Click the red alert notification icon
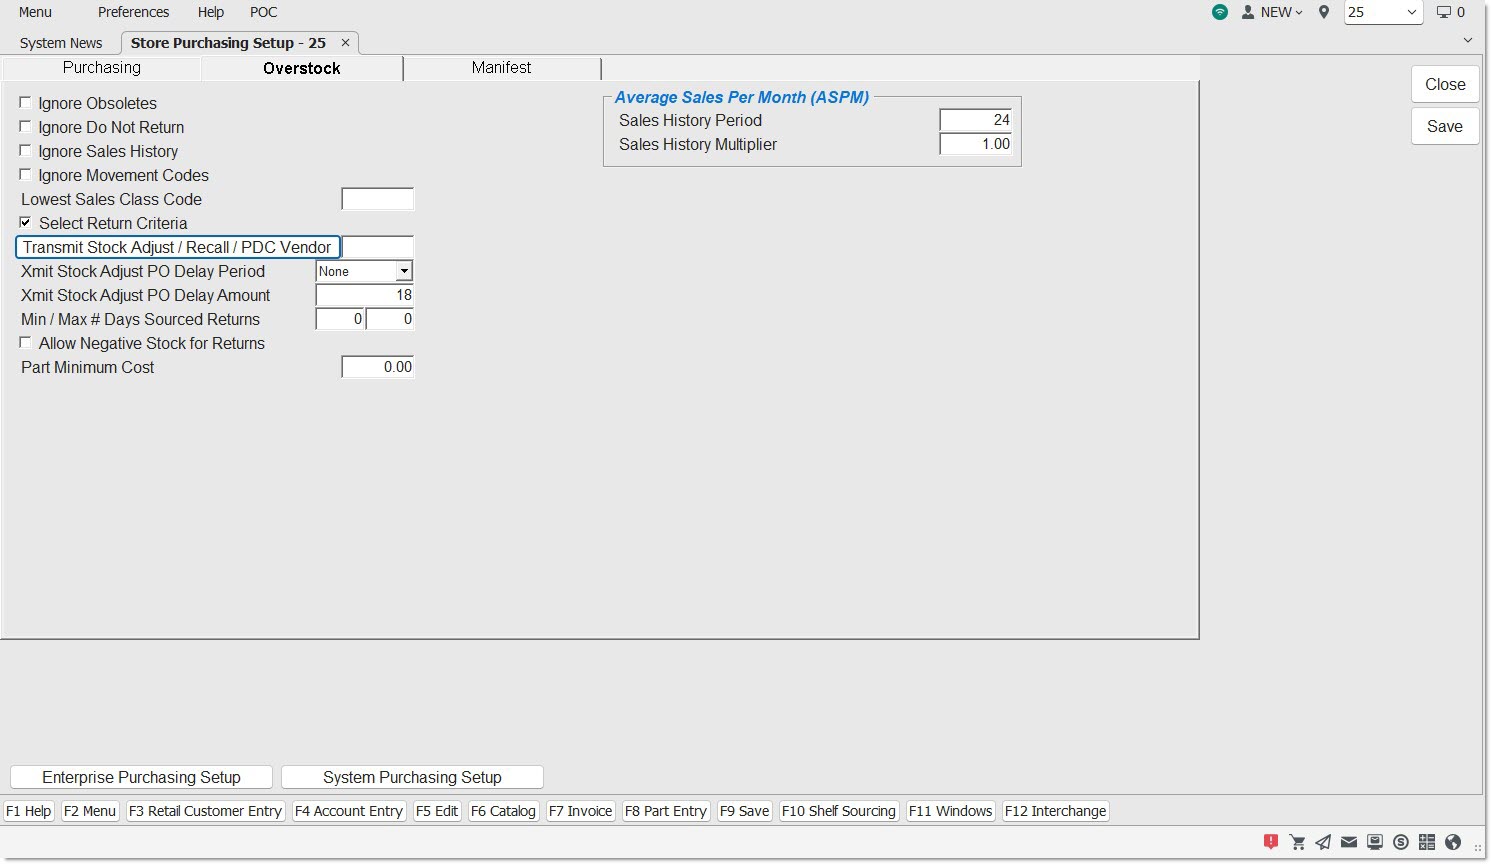Image resolution: width=1491 pixels, height=864 pixels. tap(1271, 842)
